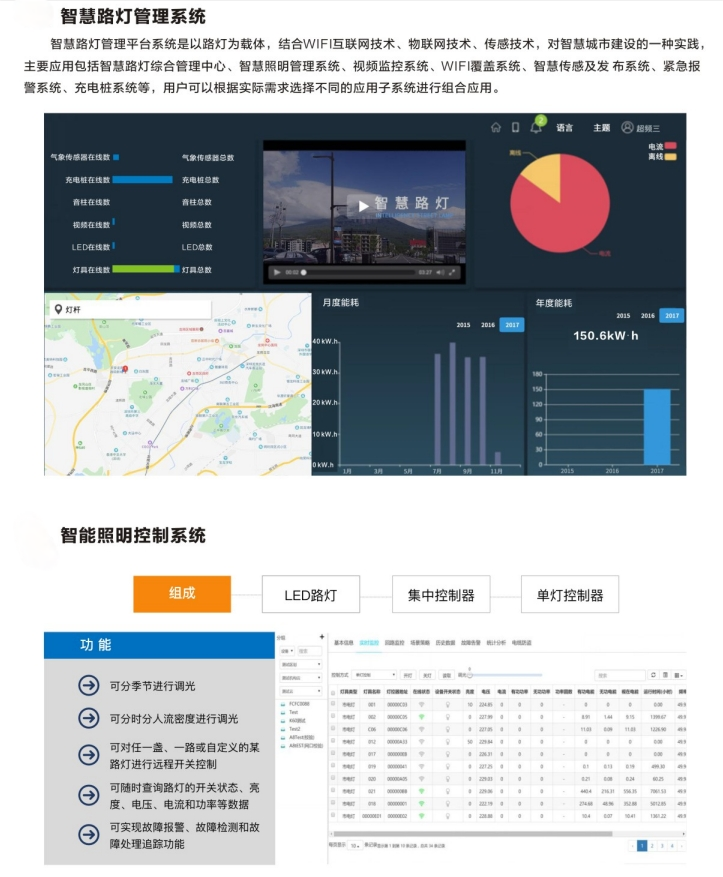The image size is (723, 877).
Task: Open the second group filter dropdown
Action: coord(301,678)
